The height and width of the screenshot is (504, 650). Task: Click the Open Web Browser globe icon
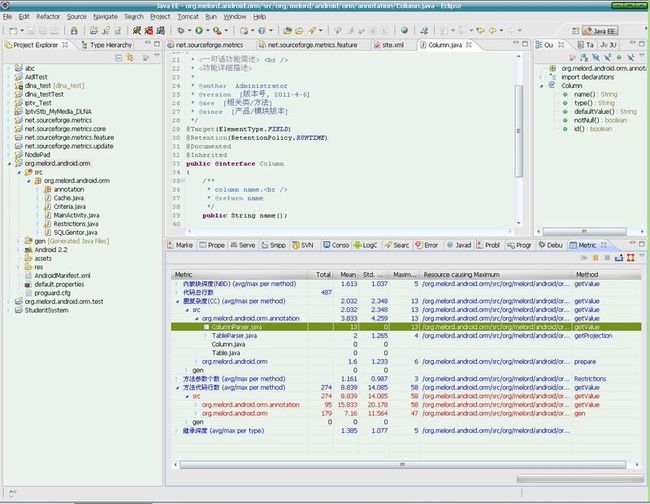404,31
